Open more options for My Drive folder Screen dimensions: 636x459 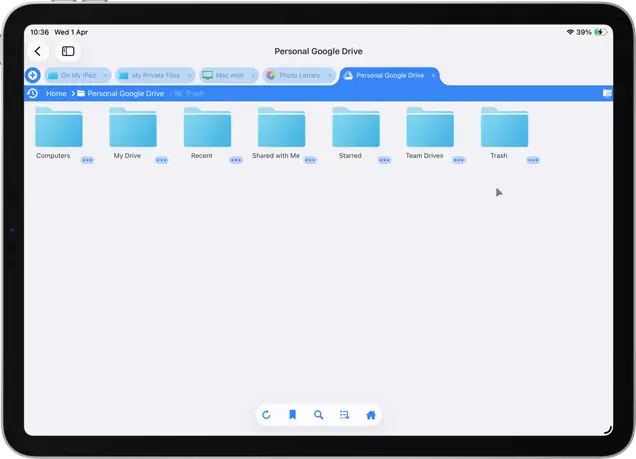pos(161,159)
